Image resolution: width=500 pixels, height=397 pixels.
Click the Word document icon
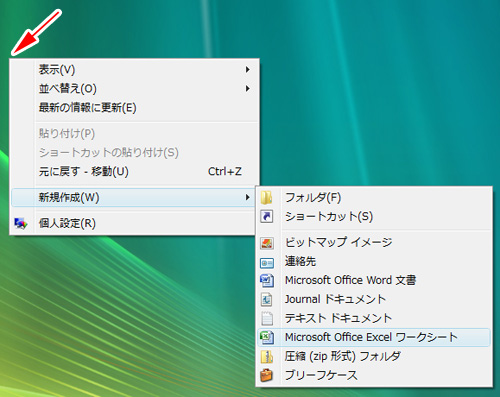267,281
